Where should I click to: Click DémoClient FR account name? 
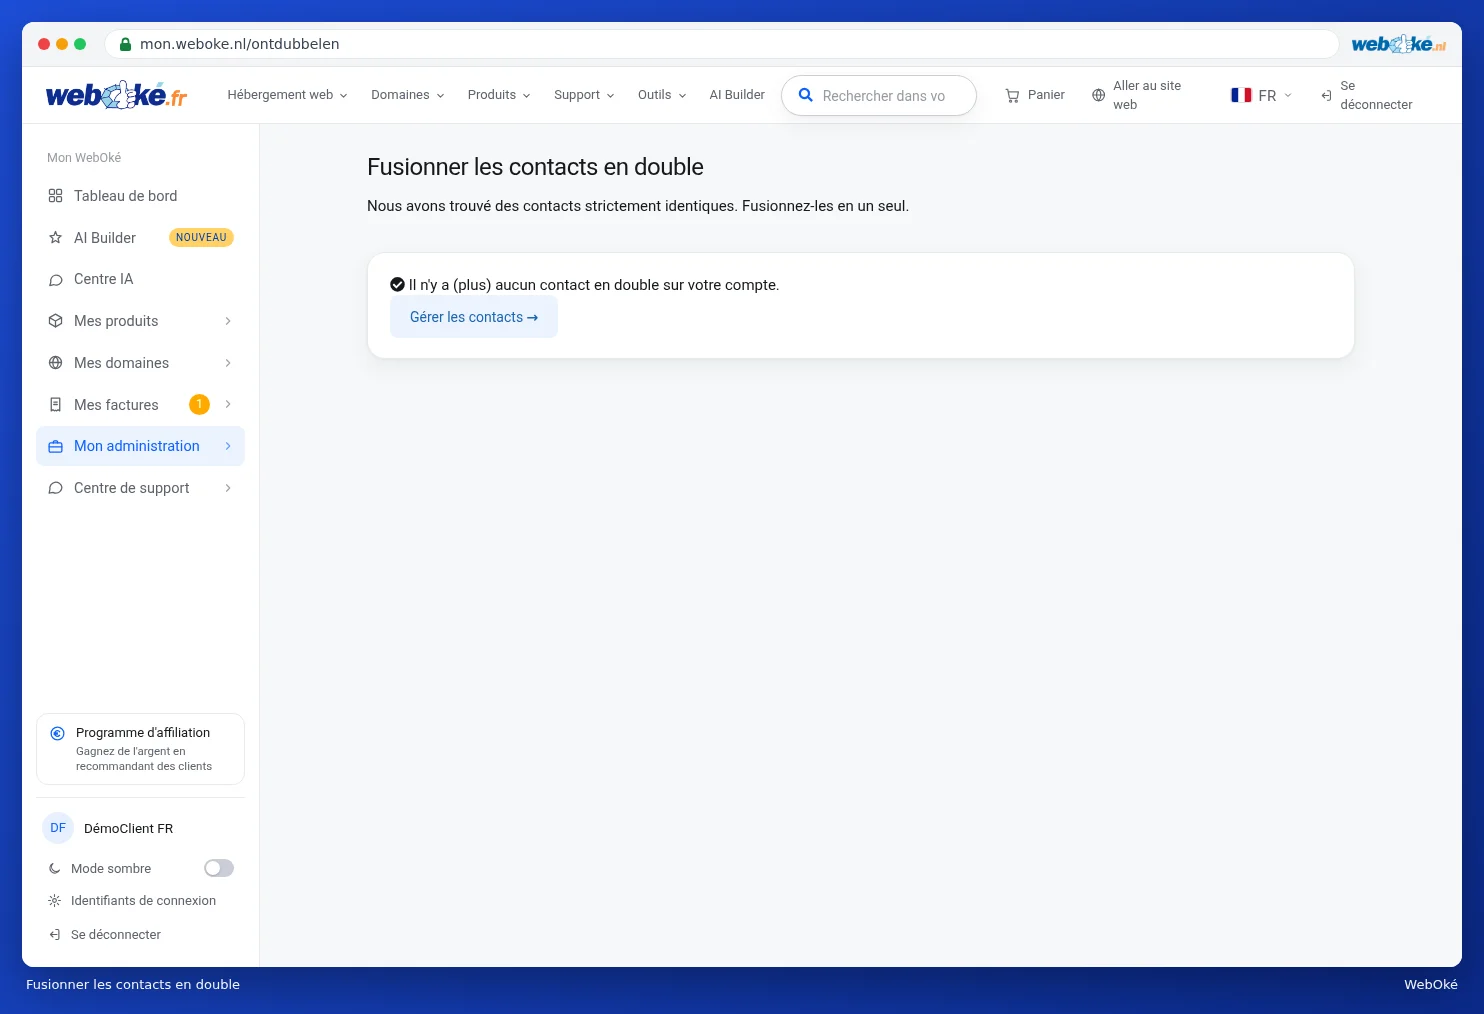(x=128, y=829)
